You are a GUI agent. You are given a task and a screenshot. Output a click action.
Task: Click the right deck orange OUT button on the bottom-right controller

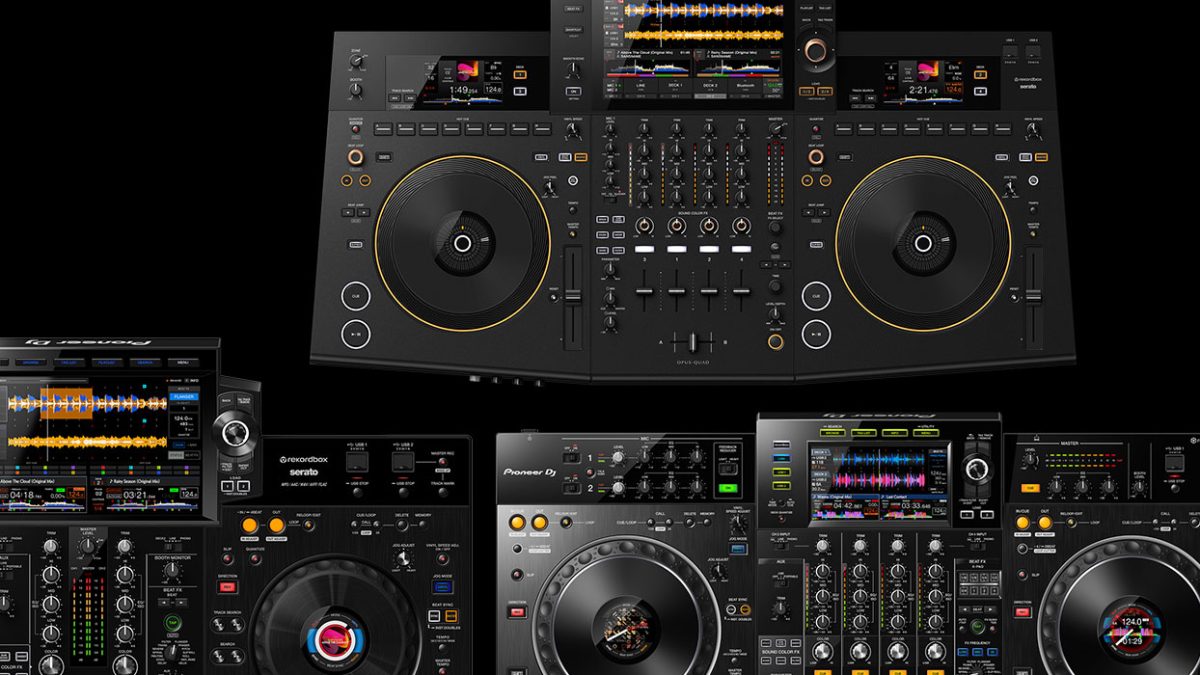coord(1044,522)
